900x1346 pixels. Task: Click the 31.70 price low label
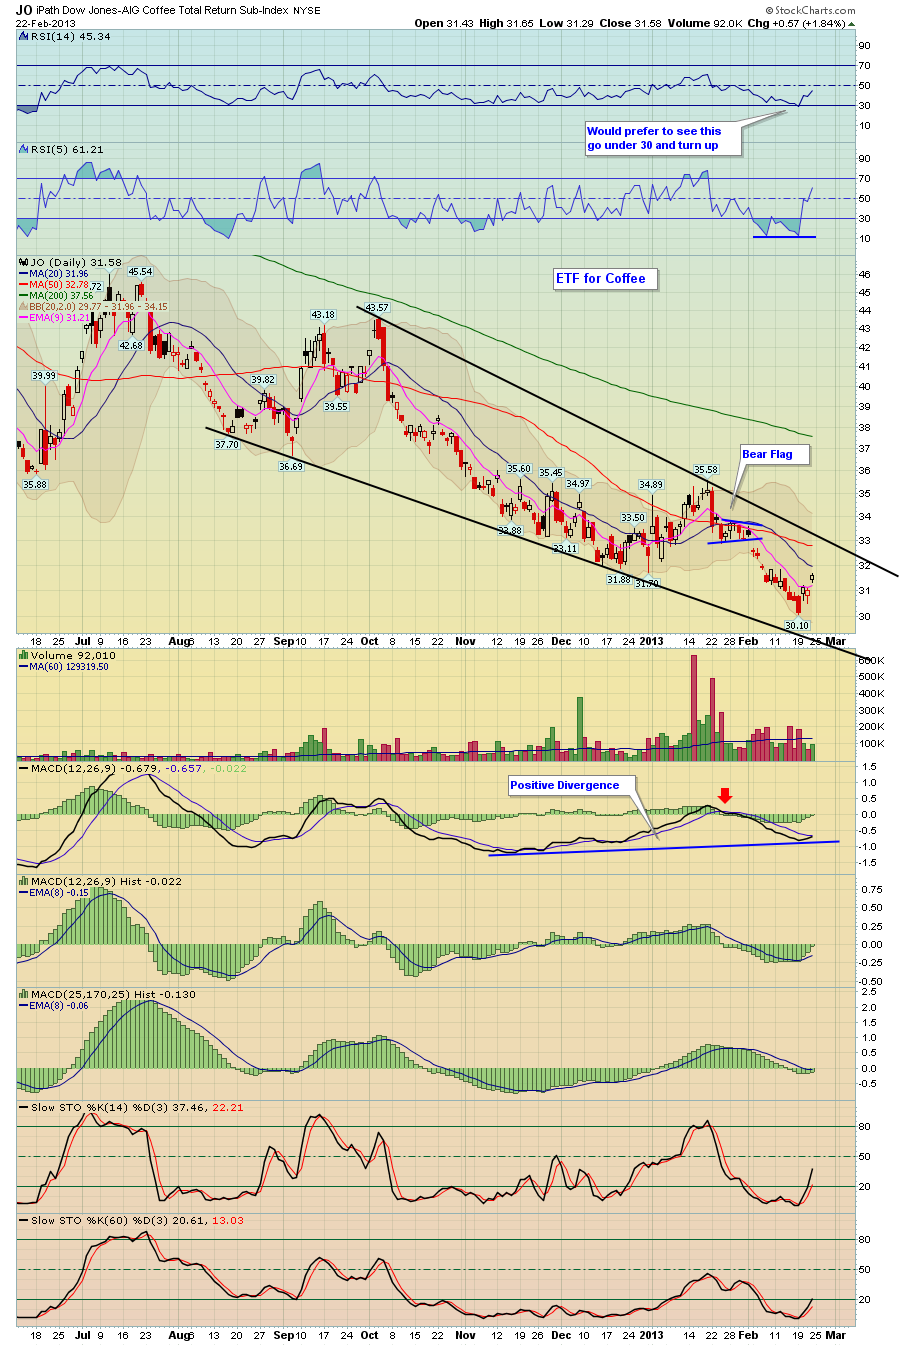click(647, 583)
